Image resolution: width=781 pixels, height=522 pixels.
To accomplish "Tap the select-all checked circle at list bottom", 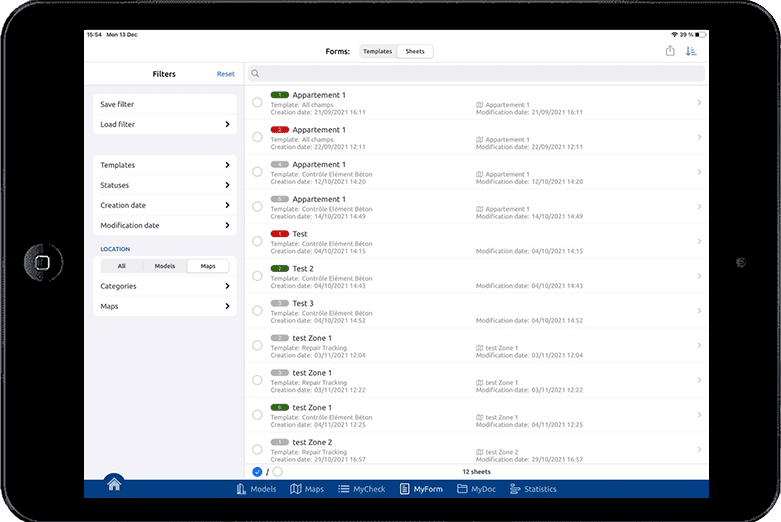I will click(257, 471).
